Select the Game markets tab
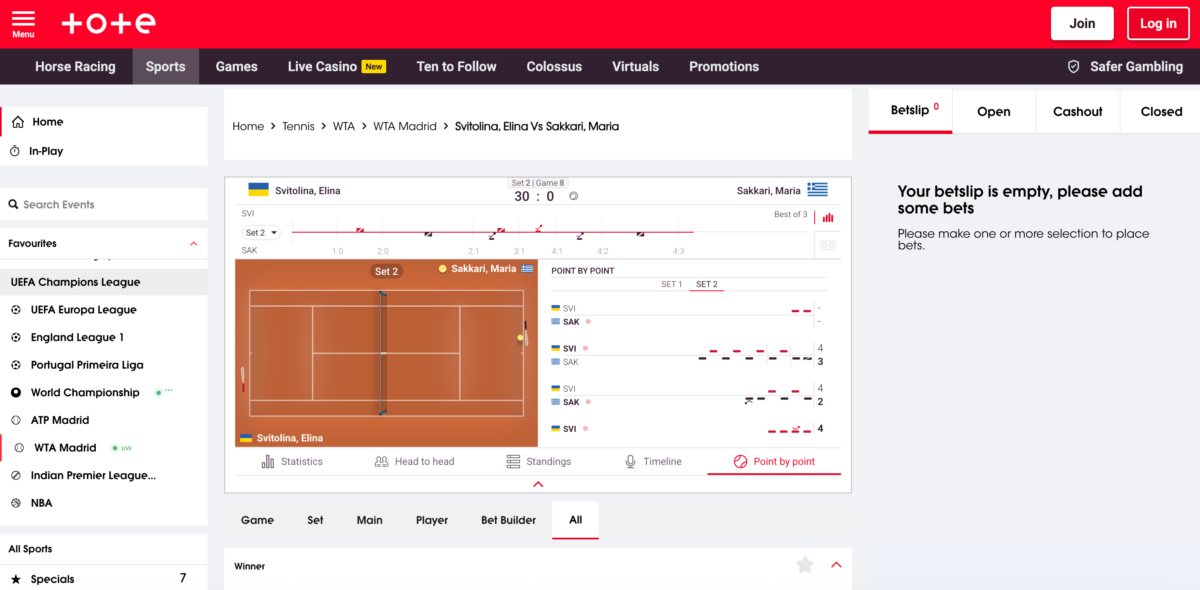The width and height of the screenshot is (1200, 590). (257, 520)
